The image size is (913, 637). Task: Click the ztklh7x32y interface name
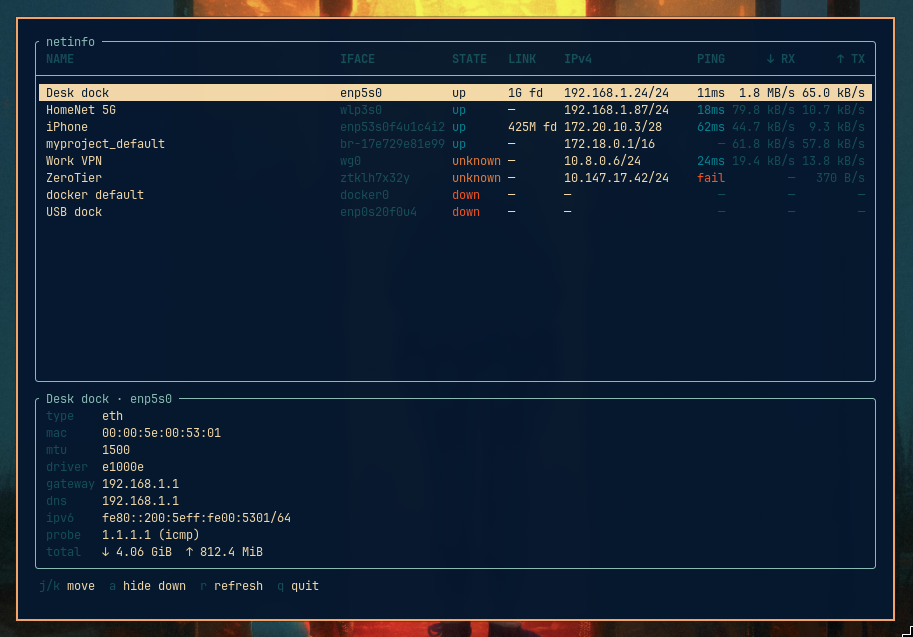[x=375, y=178]
